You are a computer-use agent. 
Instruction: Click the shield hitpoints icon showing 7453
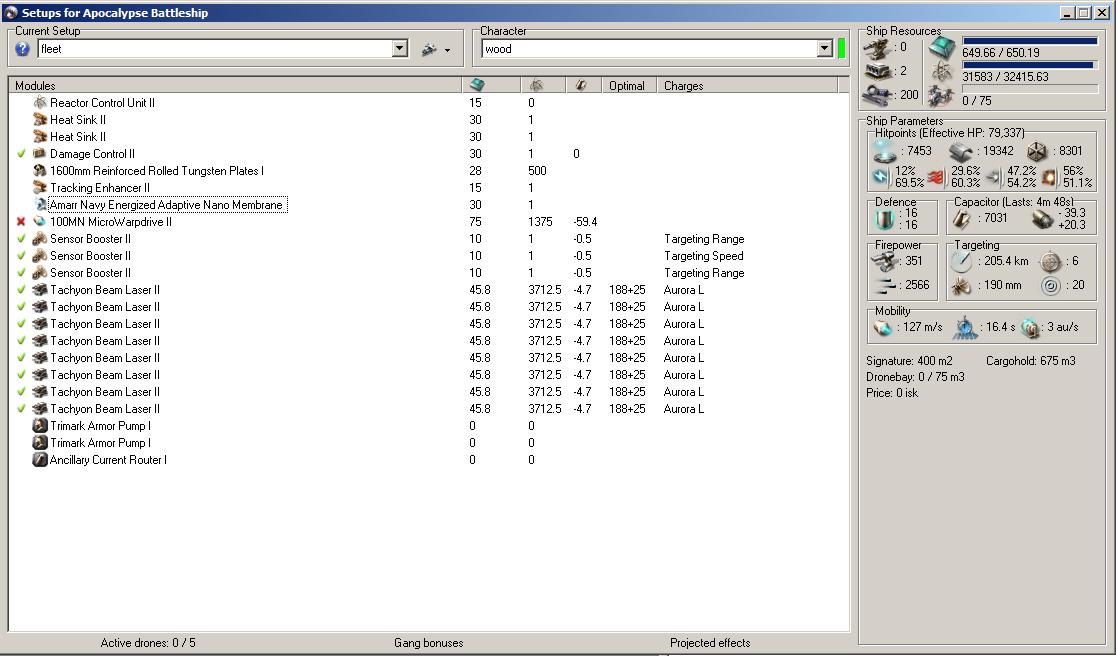[x=885, y=151]
